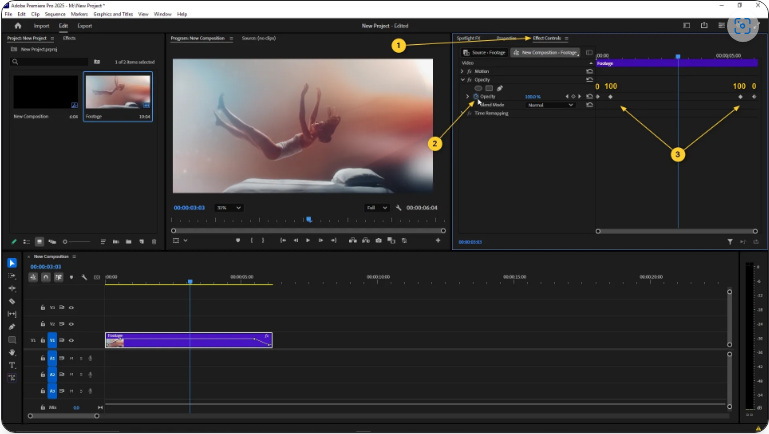Open the Blend Mode dropdown
This screenshot has width=769, height=434.
550,105
